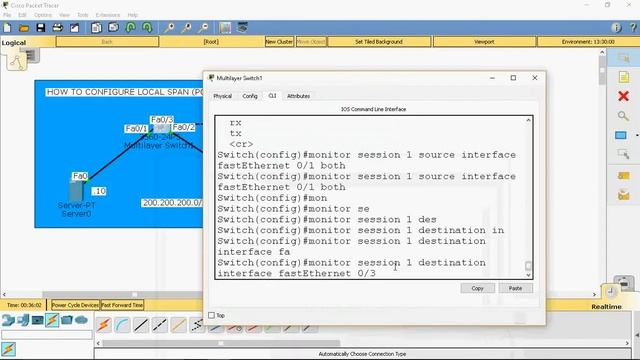Choose the Select tool in the right sidebar
Viewport: 640px width, 360px height.
[x=623, y=58]
